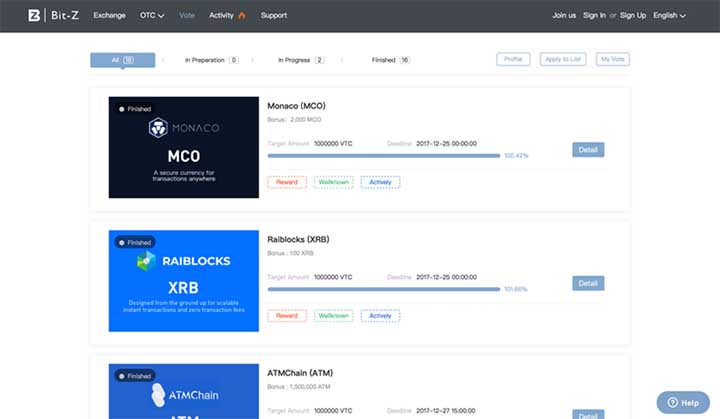Image resolution: width=720 pixels, height=419 pixels.
Task: Click the My Vote button
Action: click(x=613, y=59)
